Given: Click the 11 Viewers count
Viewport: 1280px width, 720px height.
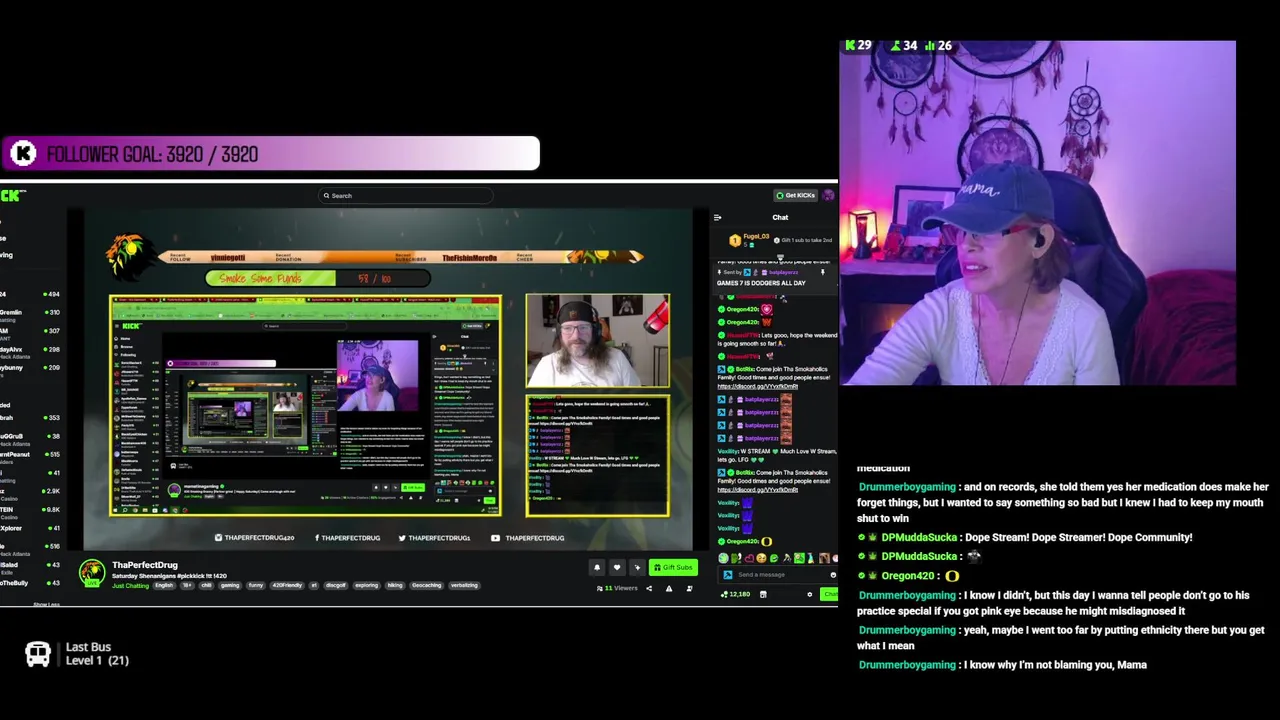Looking at the screenshot, I should (617, 588).
